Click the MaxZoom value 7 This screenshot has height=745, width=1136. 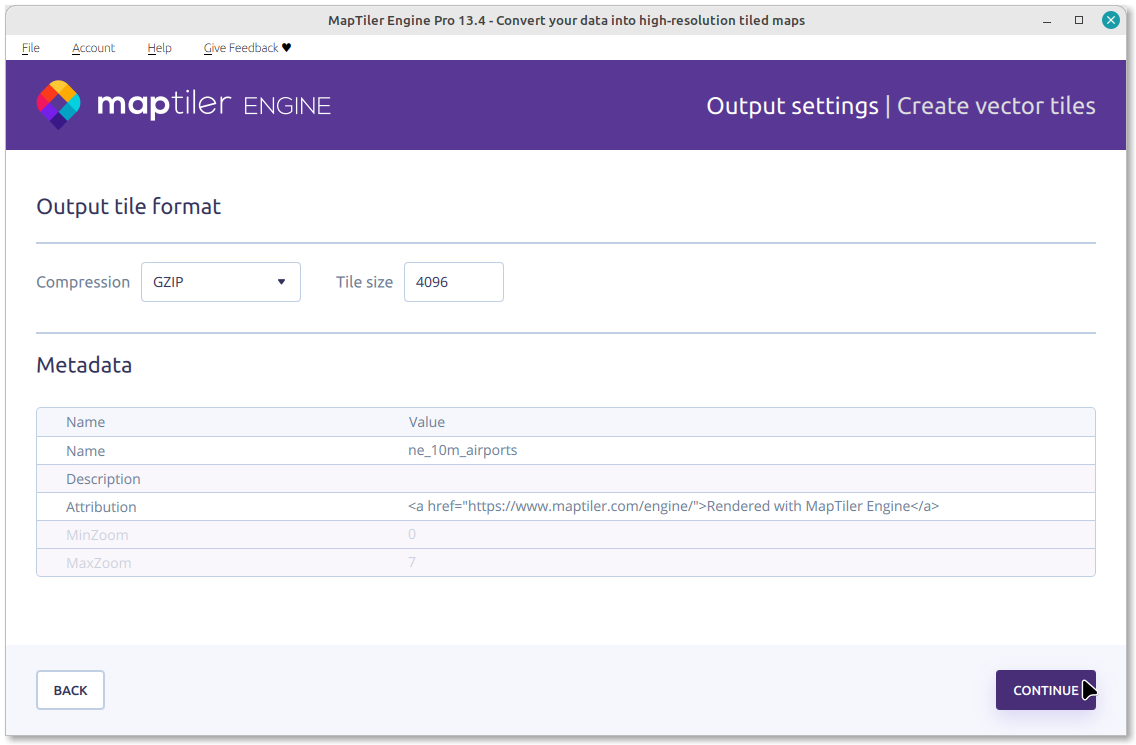(x=412, y=563)
